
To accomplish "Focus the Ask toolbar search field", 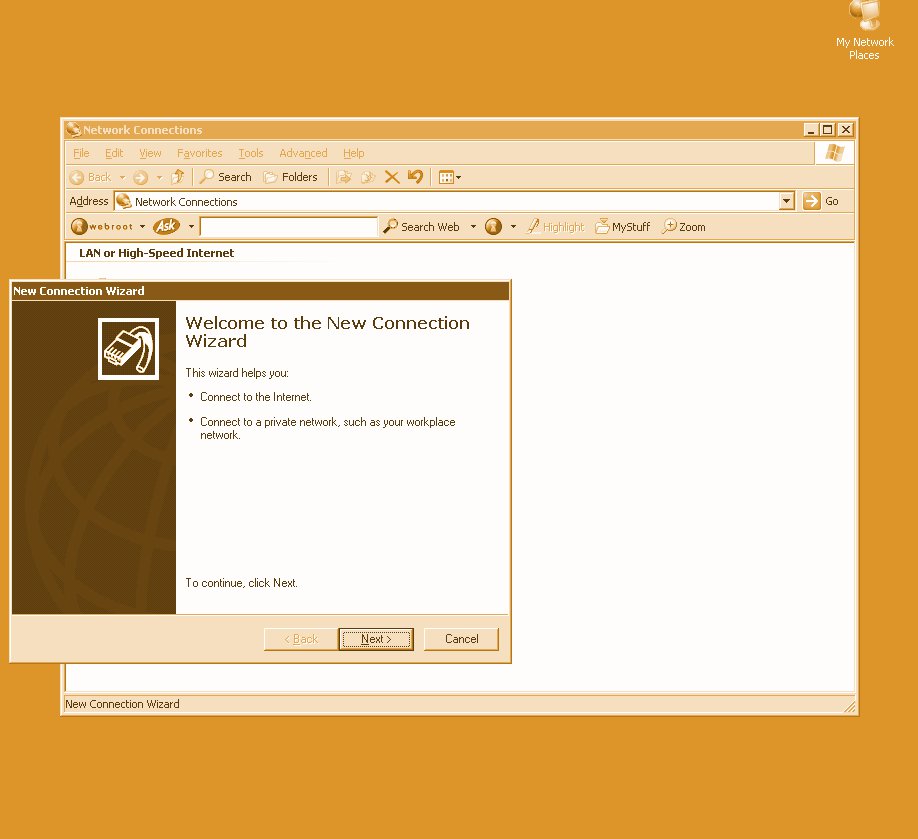I will coord(289,227).
